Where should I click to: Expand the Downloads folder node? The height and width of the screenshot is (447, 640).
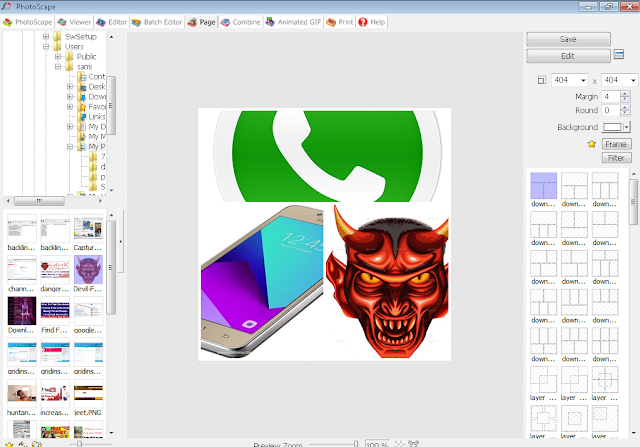tap(70, 96)
